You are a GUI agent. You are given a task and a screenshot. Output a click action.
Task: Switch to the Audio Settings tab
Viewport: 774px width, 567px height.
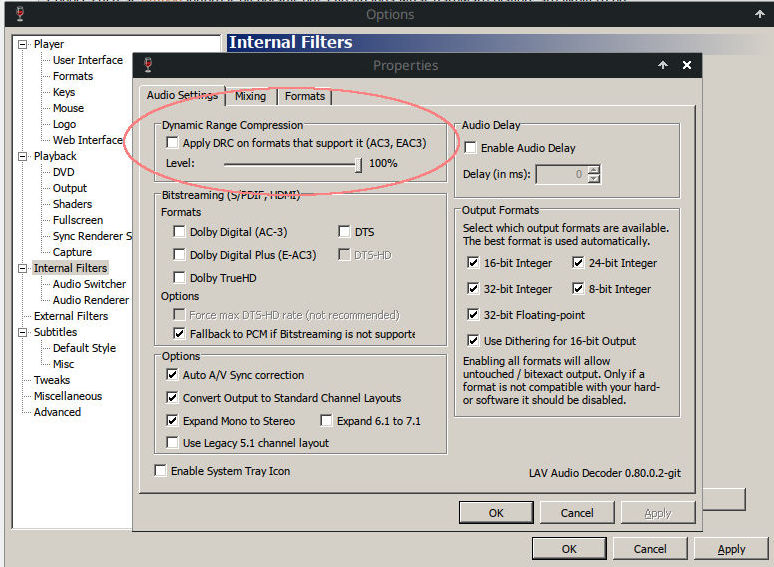click(182, 95)
